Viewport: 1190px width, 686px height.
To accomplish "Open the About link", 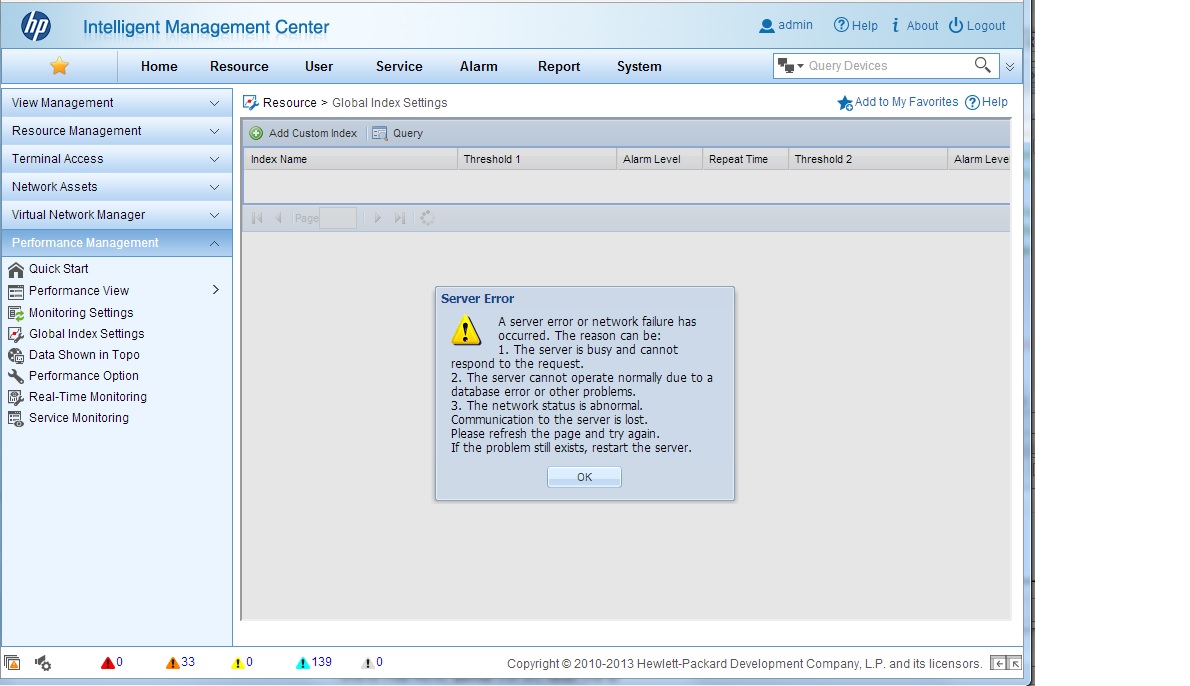I will pos(915,26).
